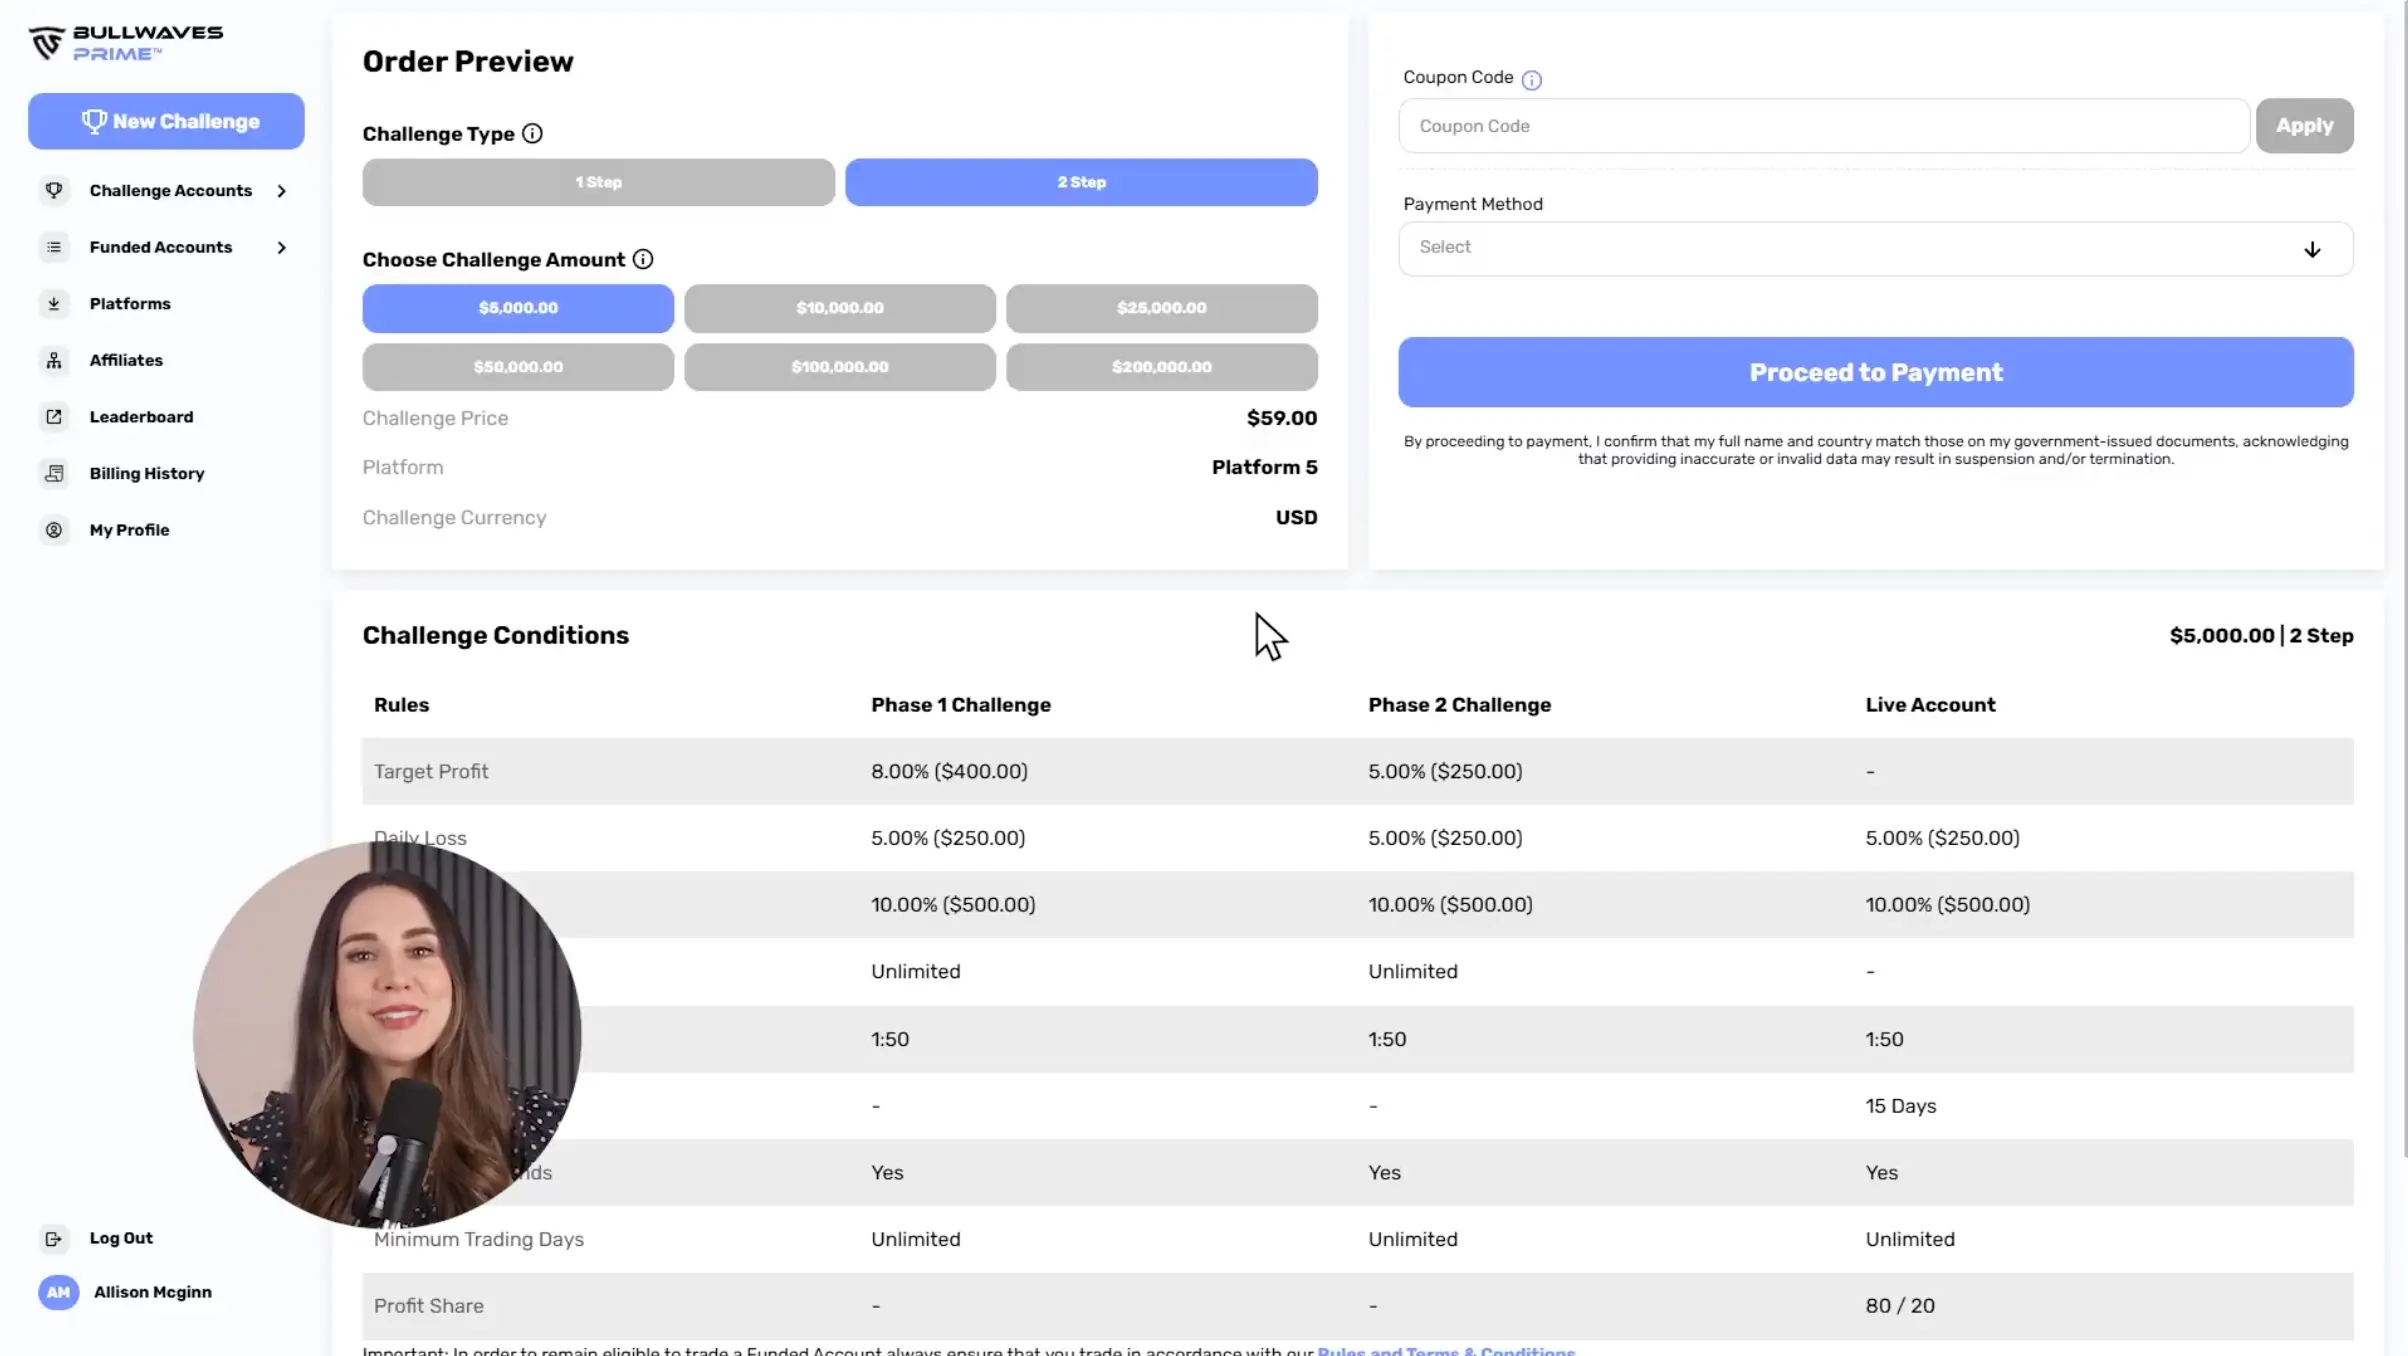Click the Challenge Accounts trophy icon
This screenshot has height=1356, width=2408.
tap(54, 190)
